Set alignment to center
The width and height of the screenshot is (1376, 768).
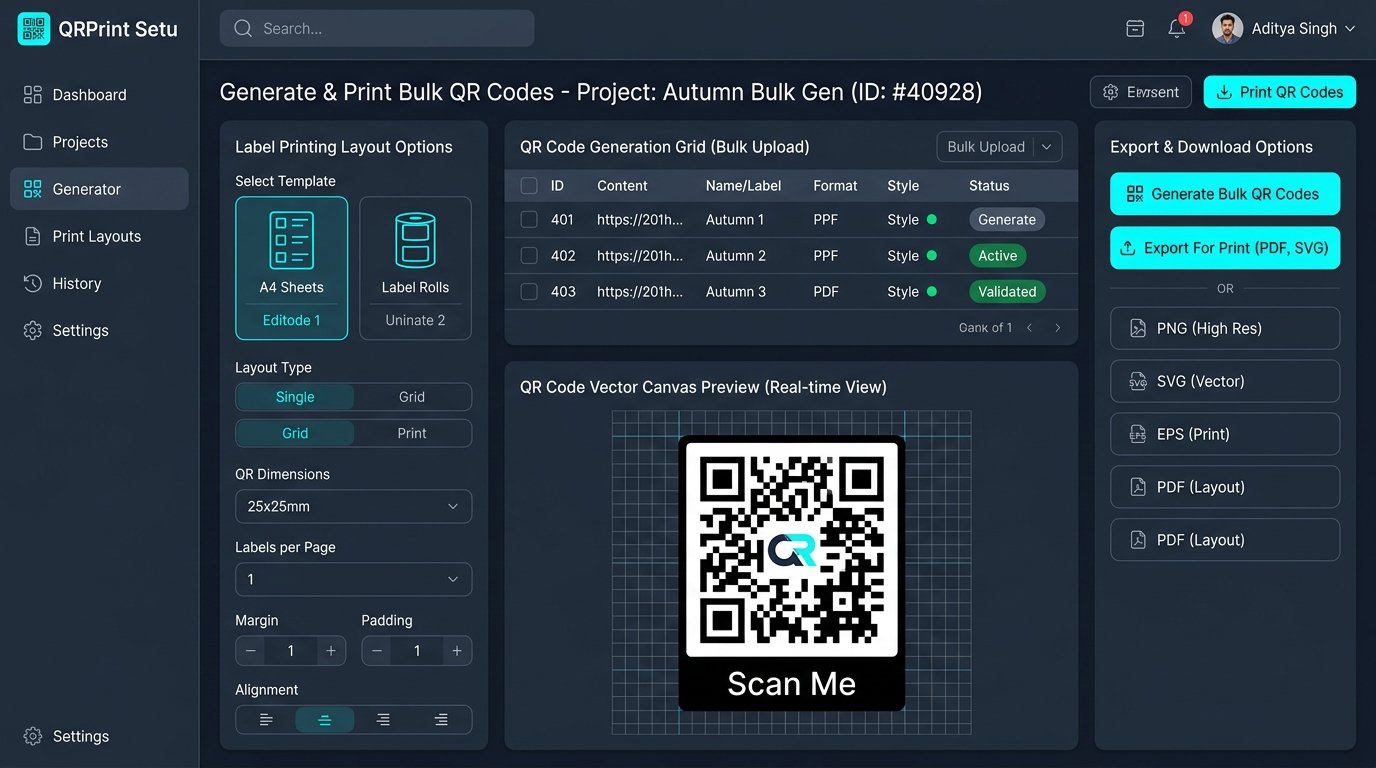(324, 720)
